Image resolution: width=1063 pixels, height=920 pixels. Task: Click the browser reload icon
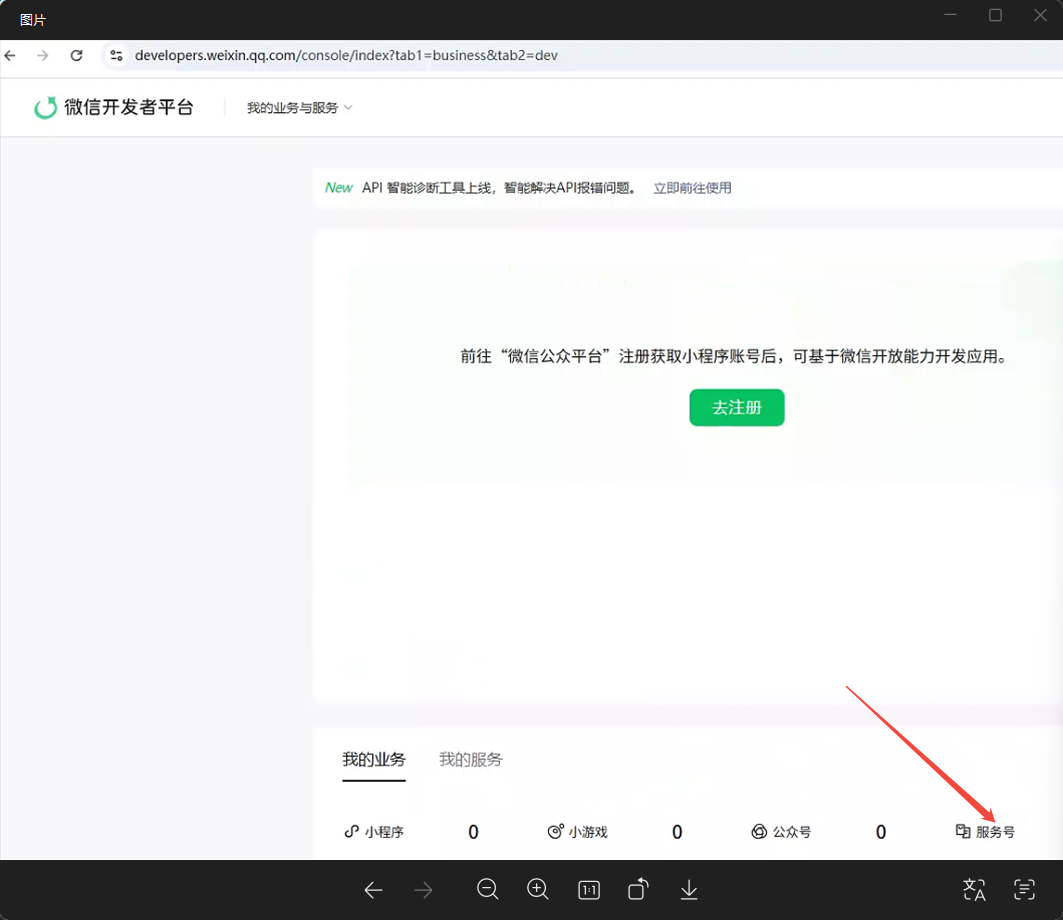(77, 56)
